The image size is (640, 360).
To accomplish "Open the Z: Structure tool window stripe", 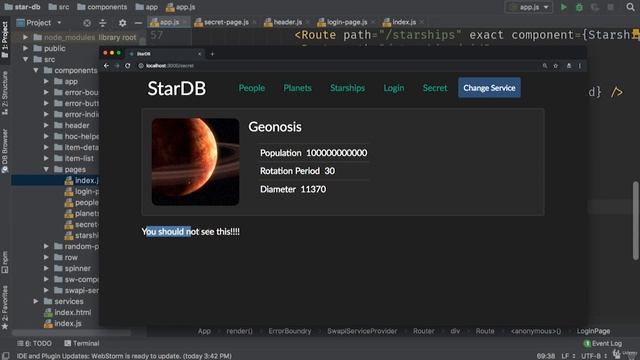I will tap(5, 93).
